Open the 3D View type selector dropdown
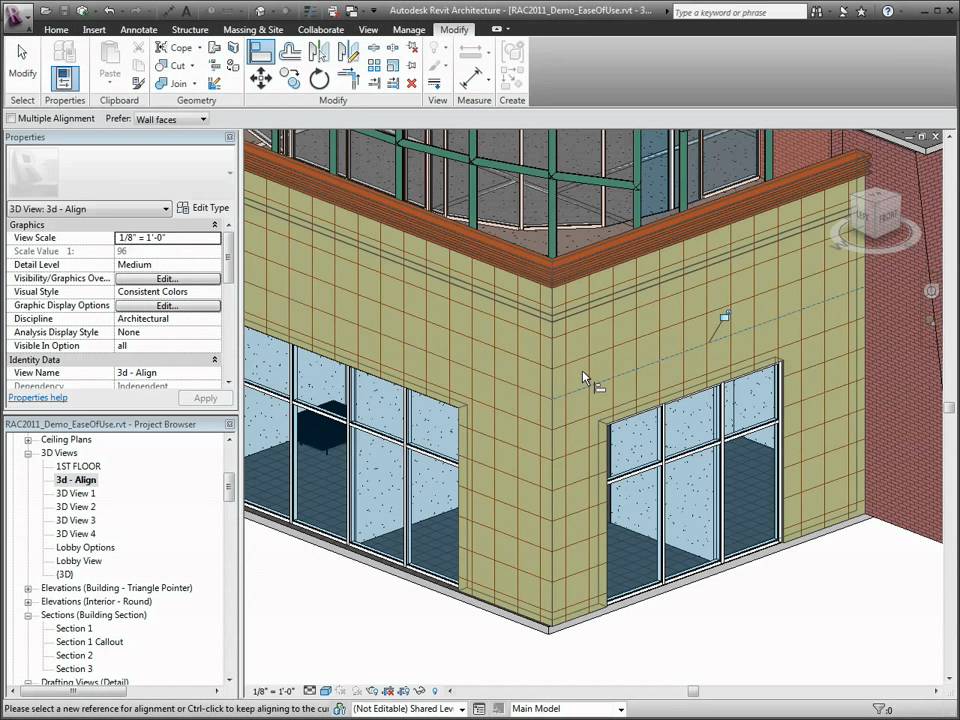This screenshot has width=960, height=720. click(89, 209)
